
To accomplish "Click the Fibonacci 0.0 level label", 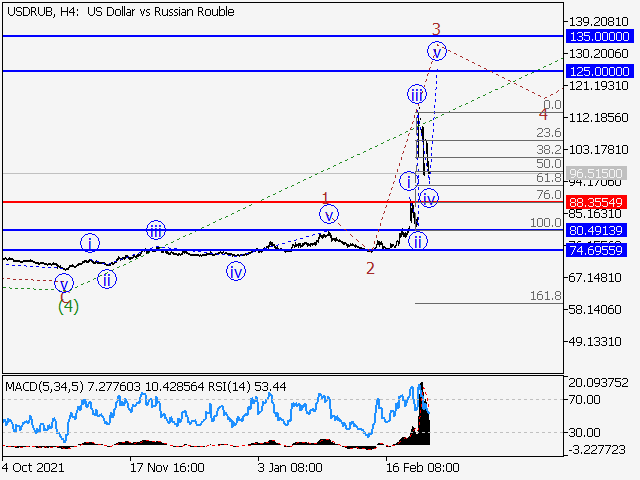I will point(553,105).
